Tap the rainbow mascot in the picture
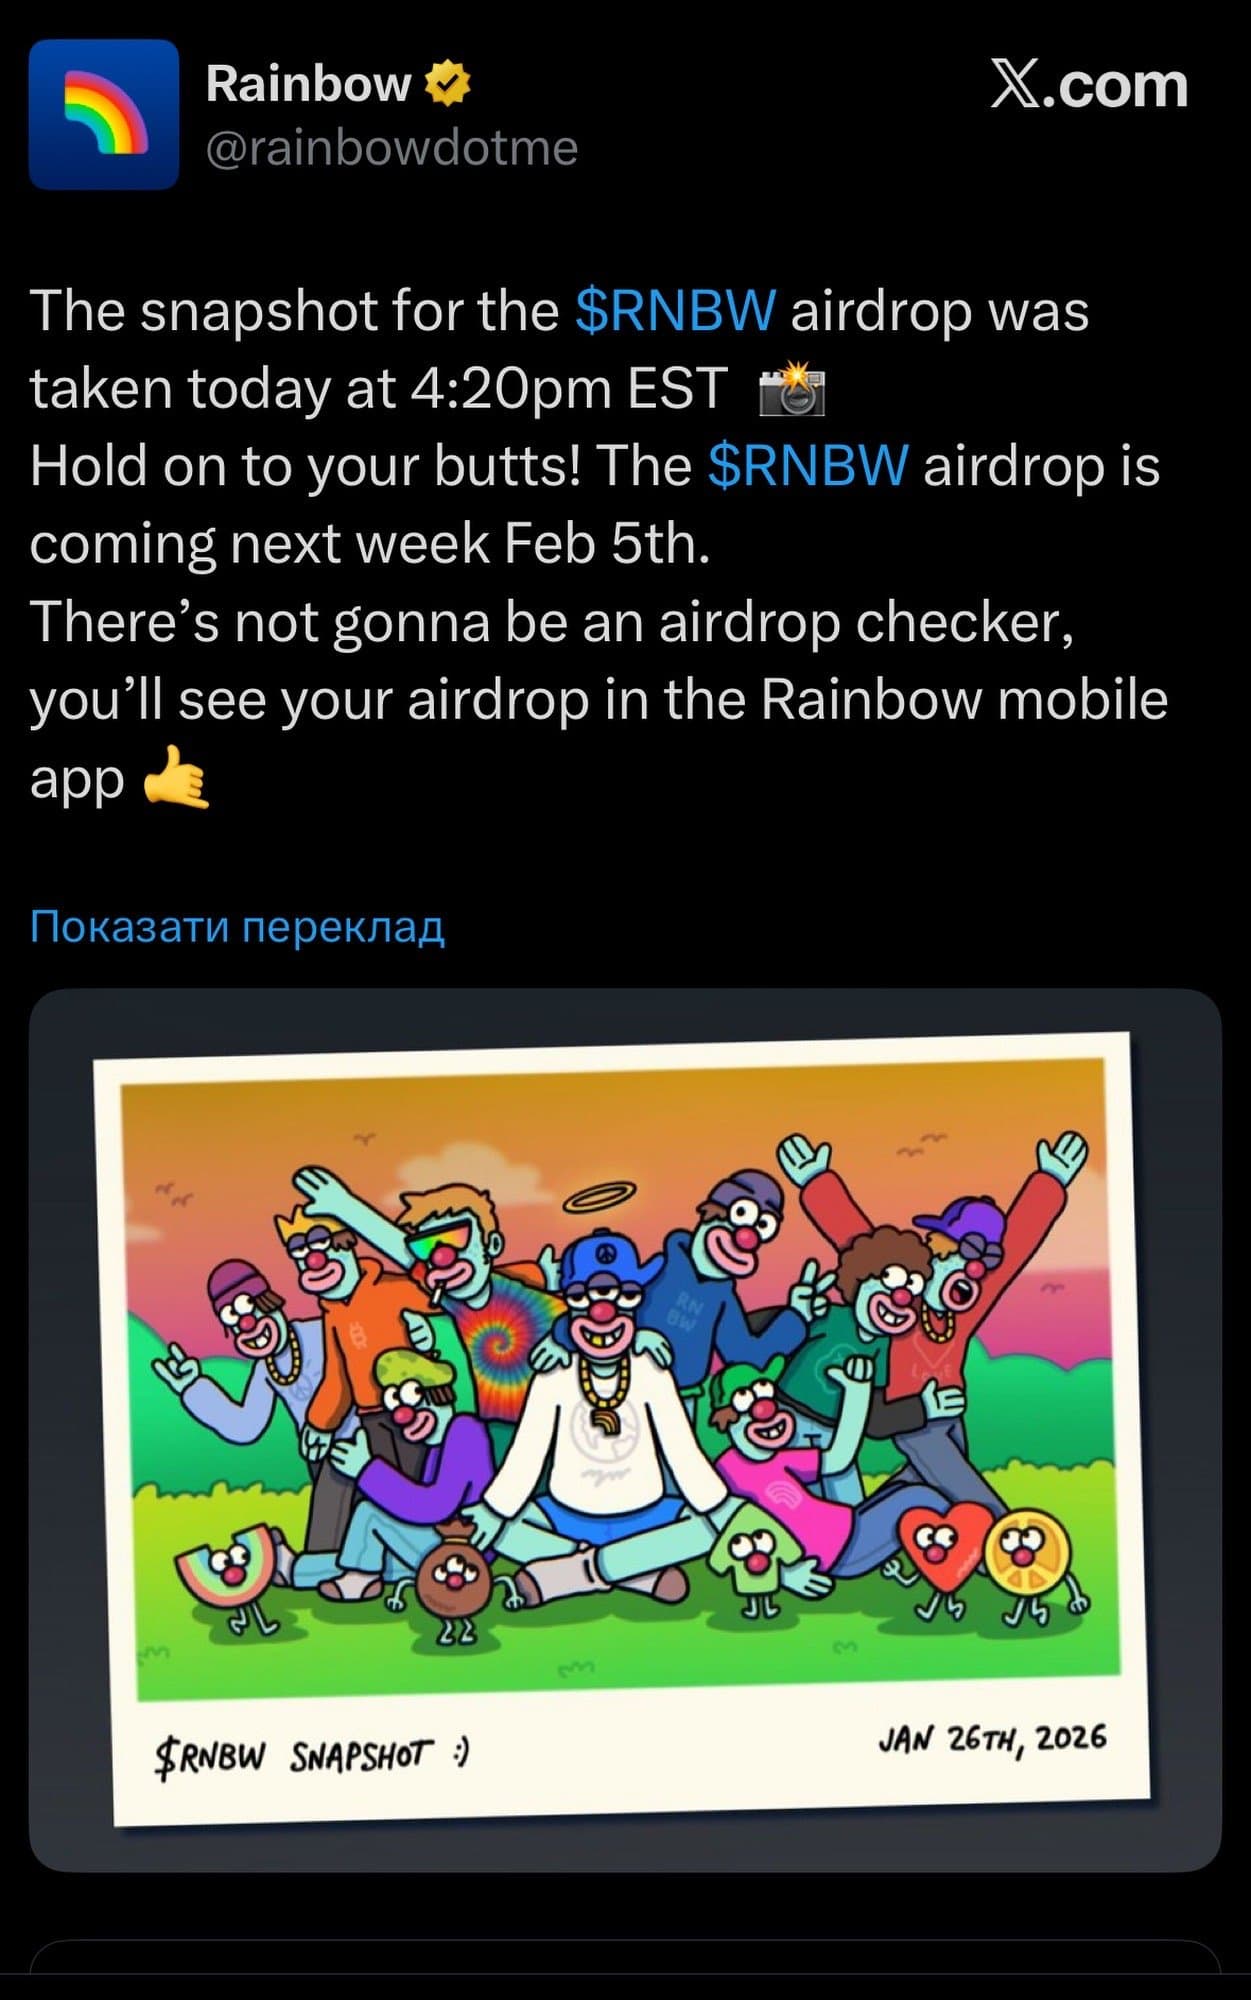Viewport: 1251px width, 2000px height. point(228,1576)
